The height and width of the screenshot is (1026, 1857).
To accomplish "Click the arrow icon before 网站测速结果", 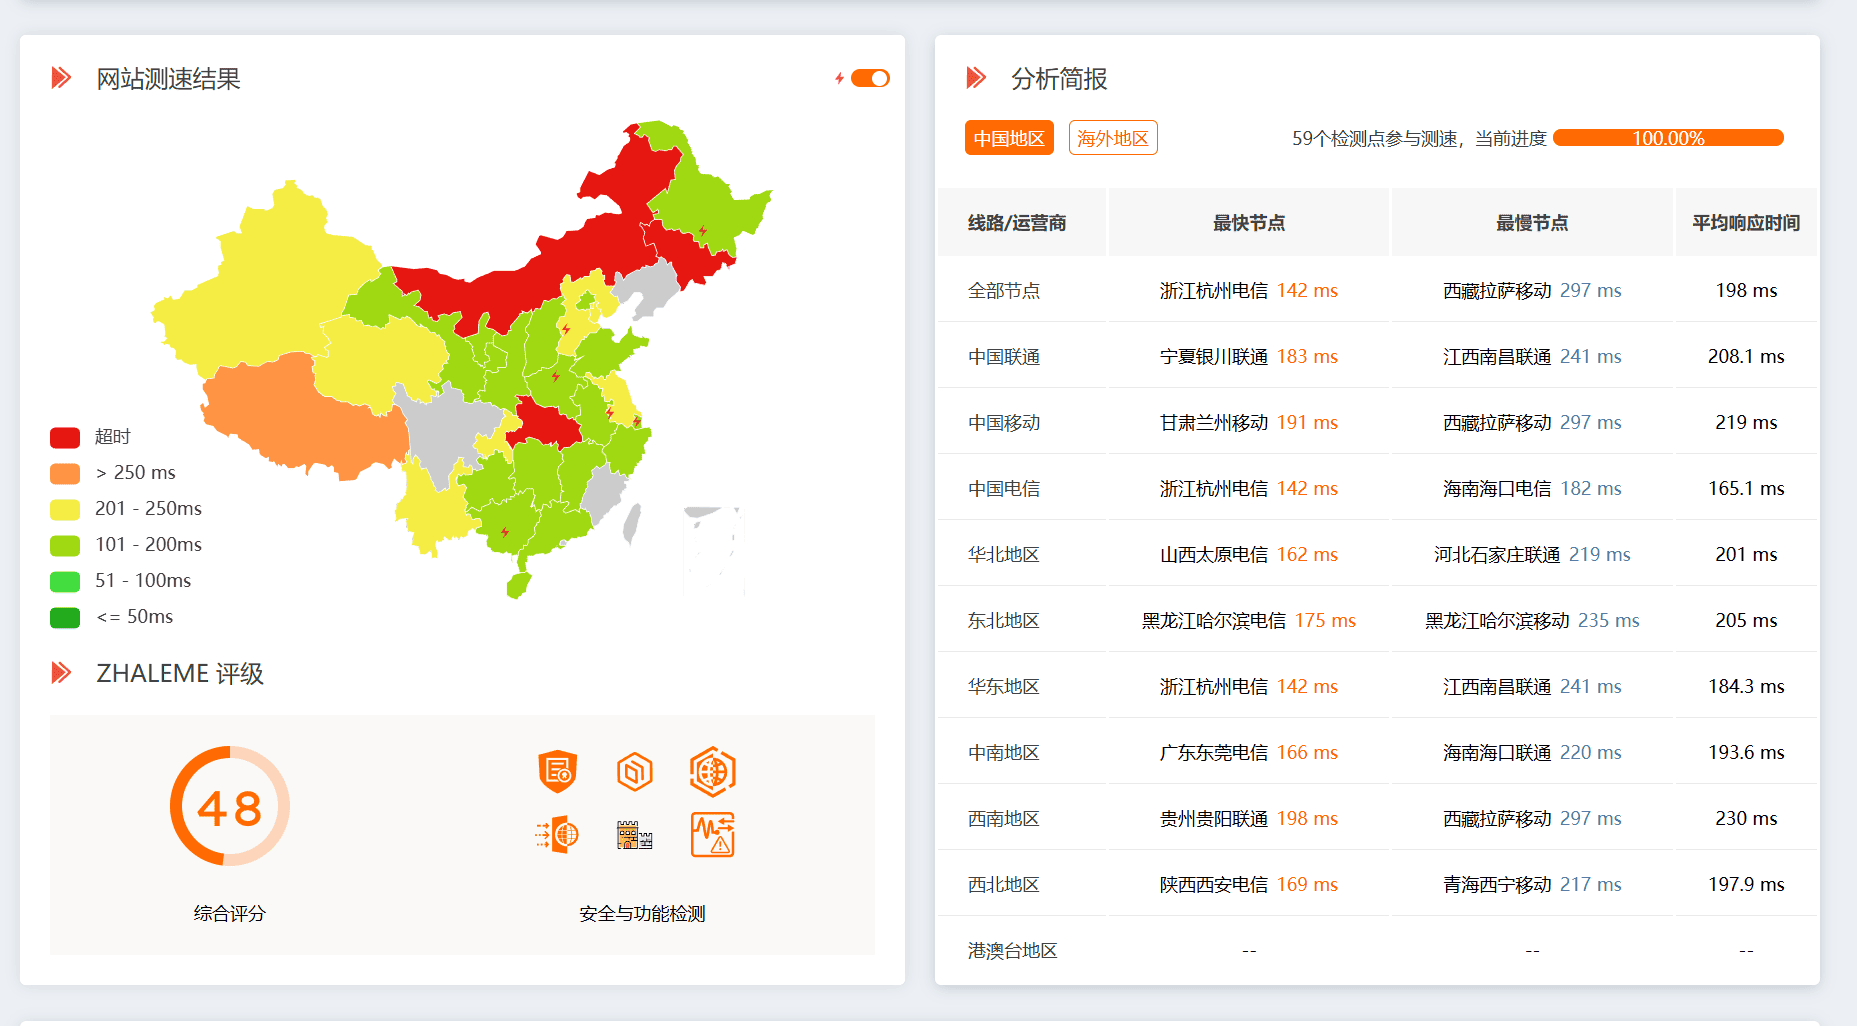I will point(61,78).
